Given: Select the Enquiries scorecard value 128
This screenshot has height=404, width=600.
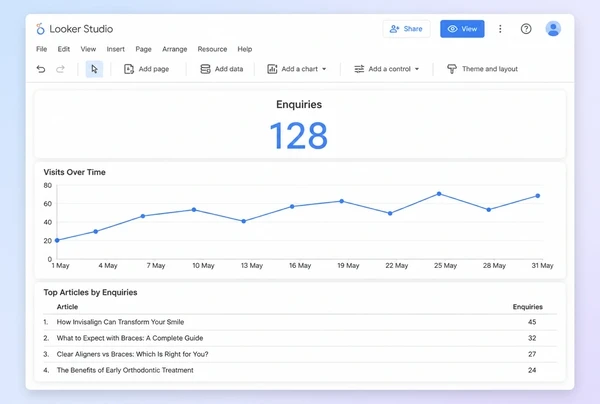Looking at the screenshot, I should [298, 136].
